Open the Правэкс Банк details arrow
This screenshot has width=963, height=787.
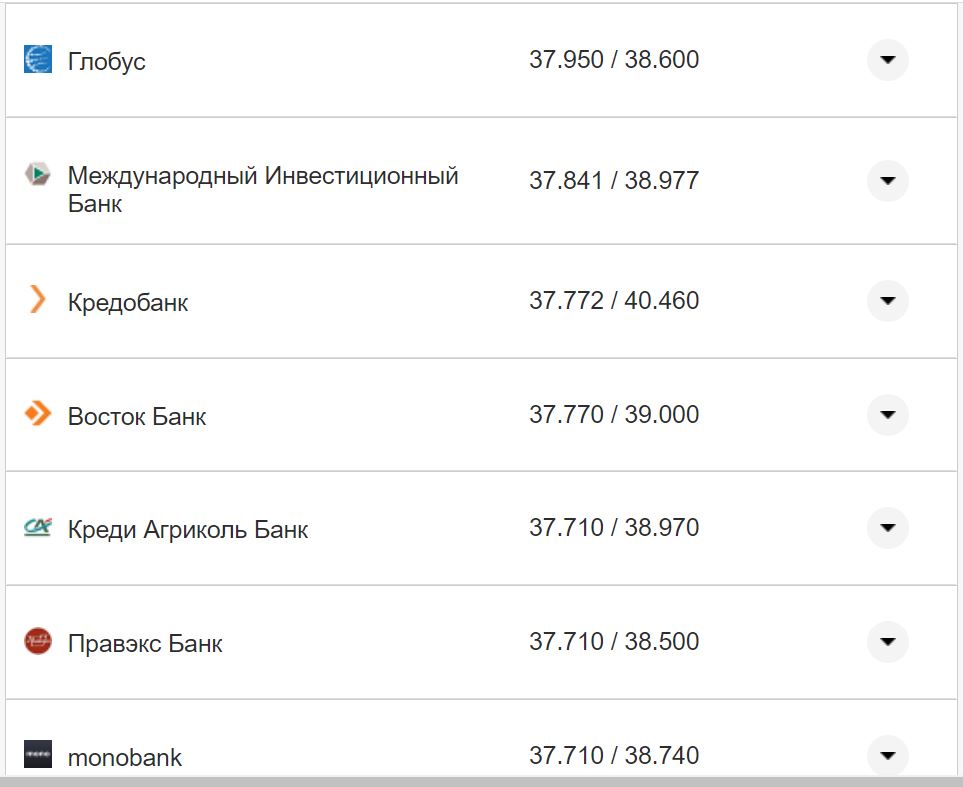(x=887, y=643)
